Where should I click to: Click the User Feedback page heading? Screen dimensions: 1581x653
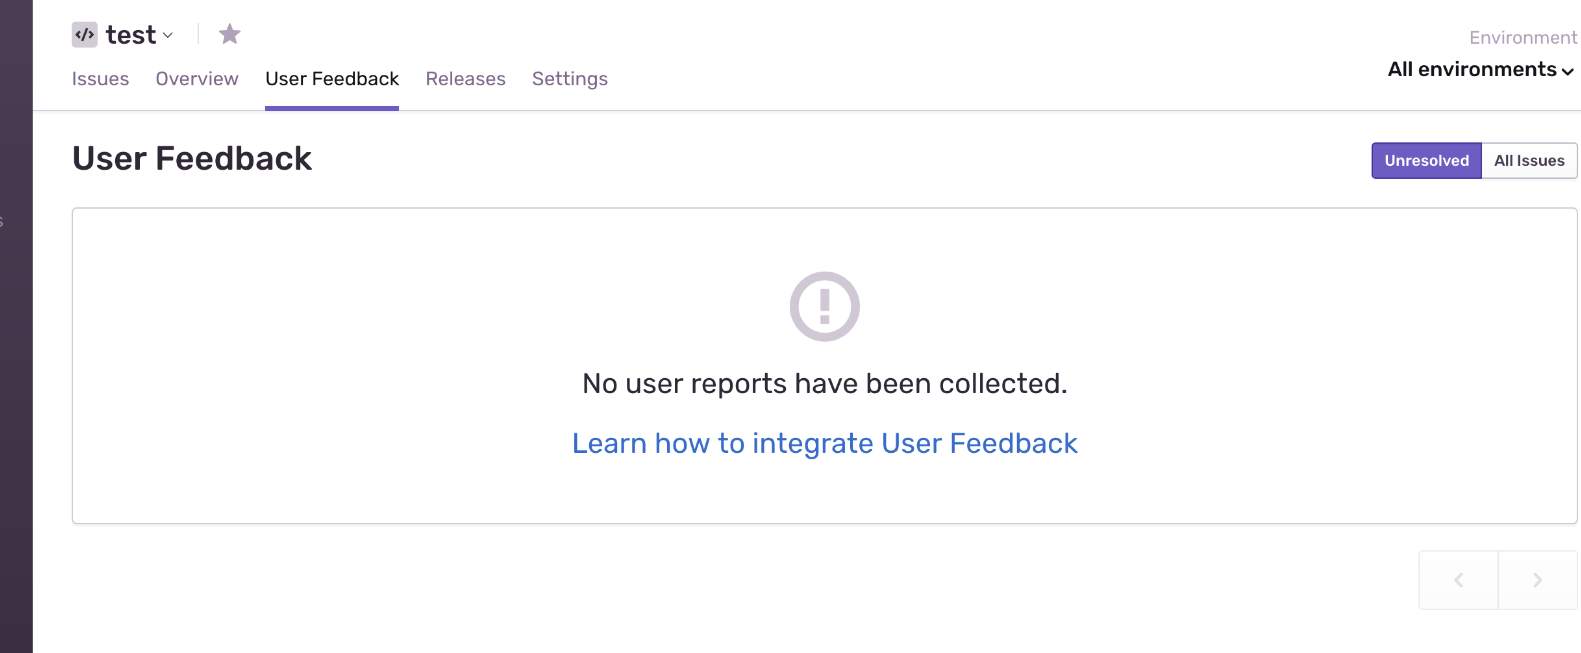(192, 159)
